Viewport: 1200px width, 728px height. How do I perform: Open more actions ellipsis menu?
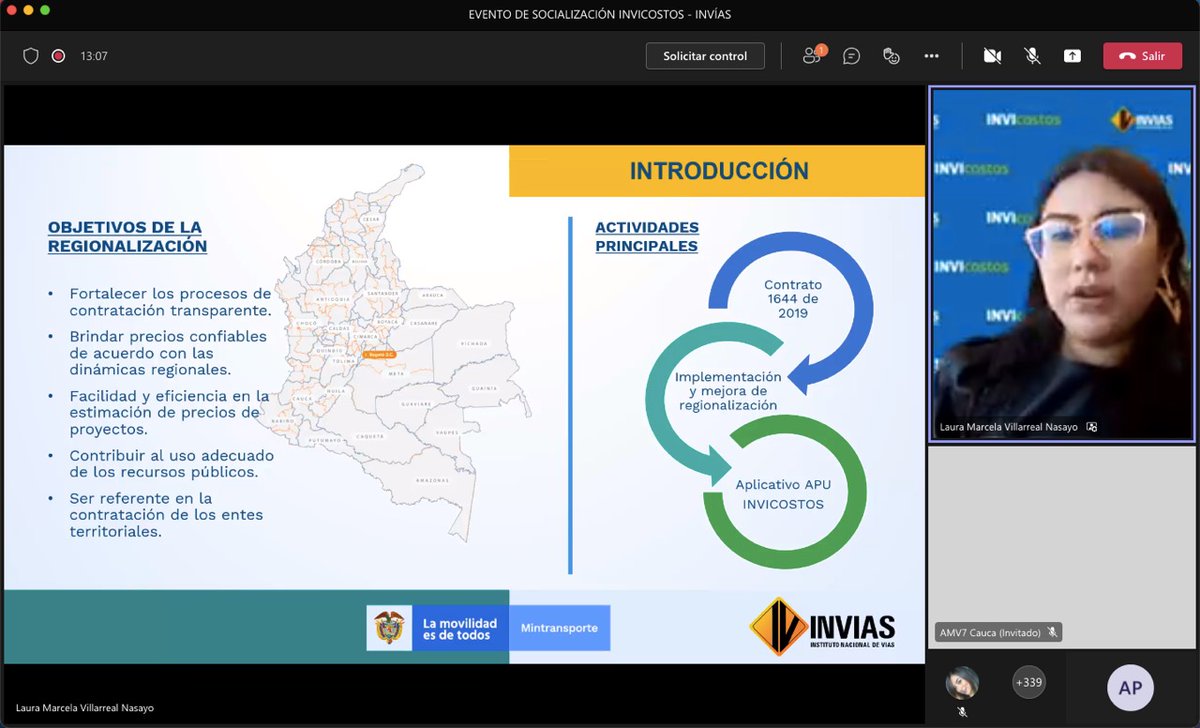tap(931, 56)
